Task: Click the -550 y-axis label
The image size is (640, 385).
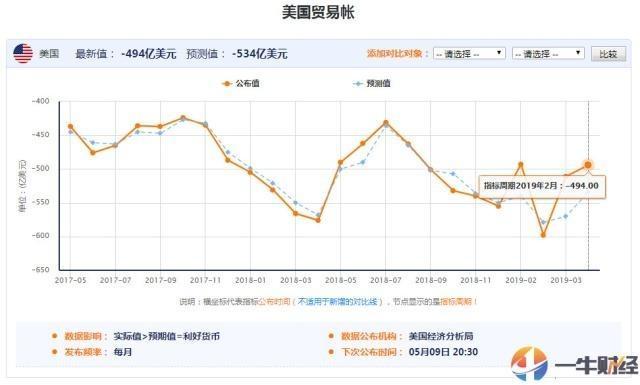Action: tap(40, 202)
